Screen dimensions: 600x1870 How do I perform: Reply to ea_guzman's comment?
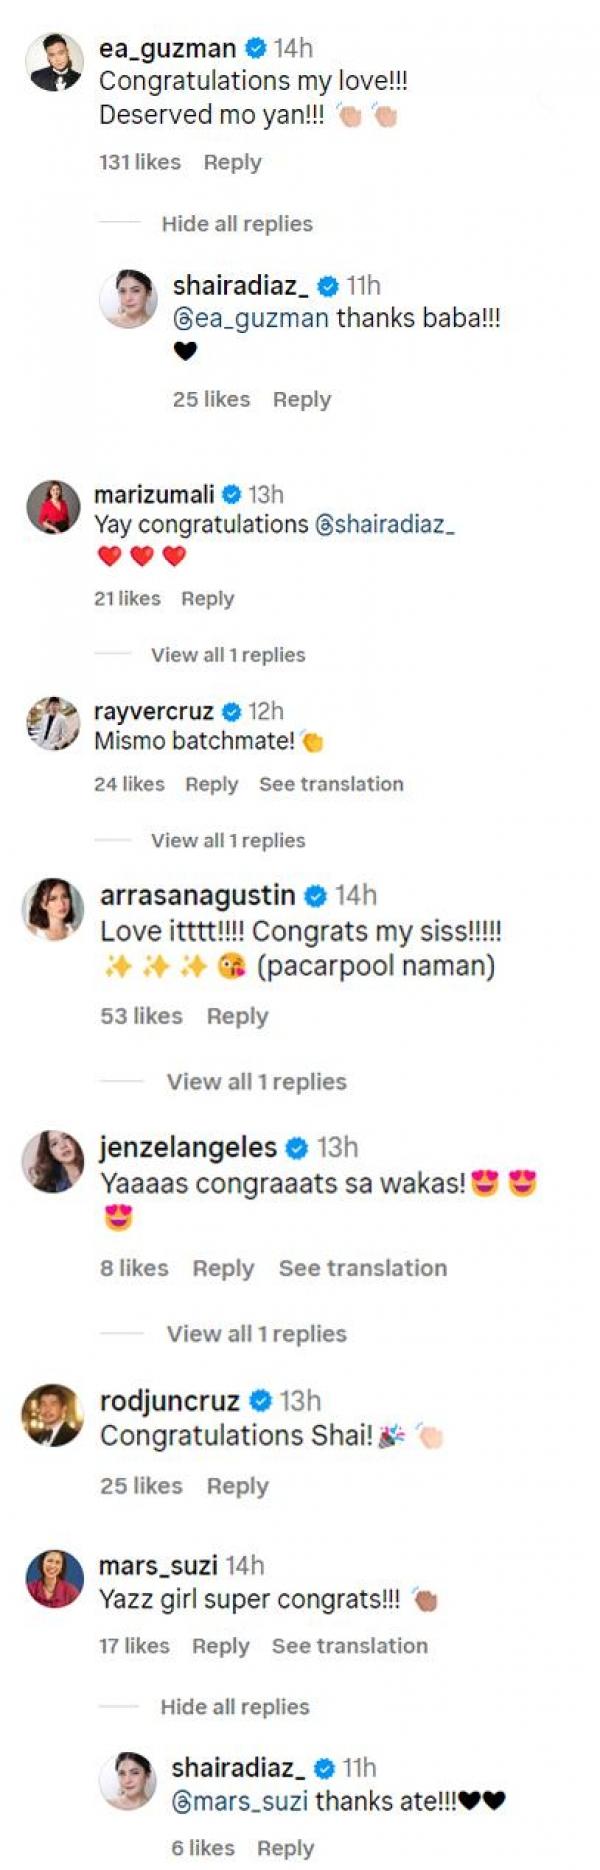coord(232,162)
